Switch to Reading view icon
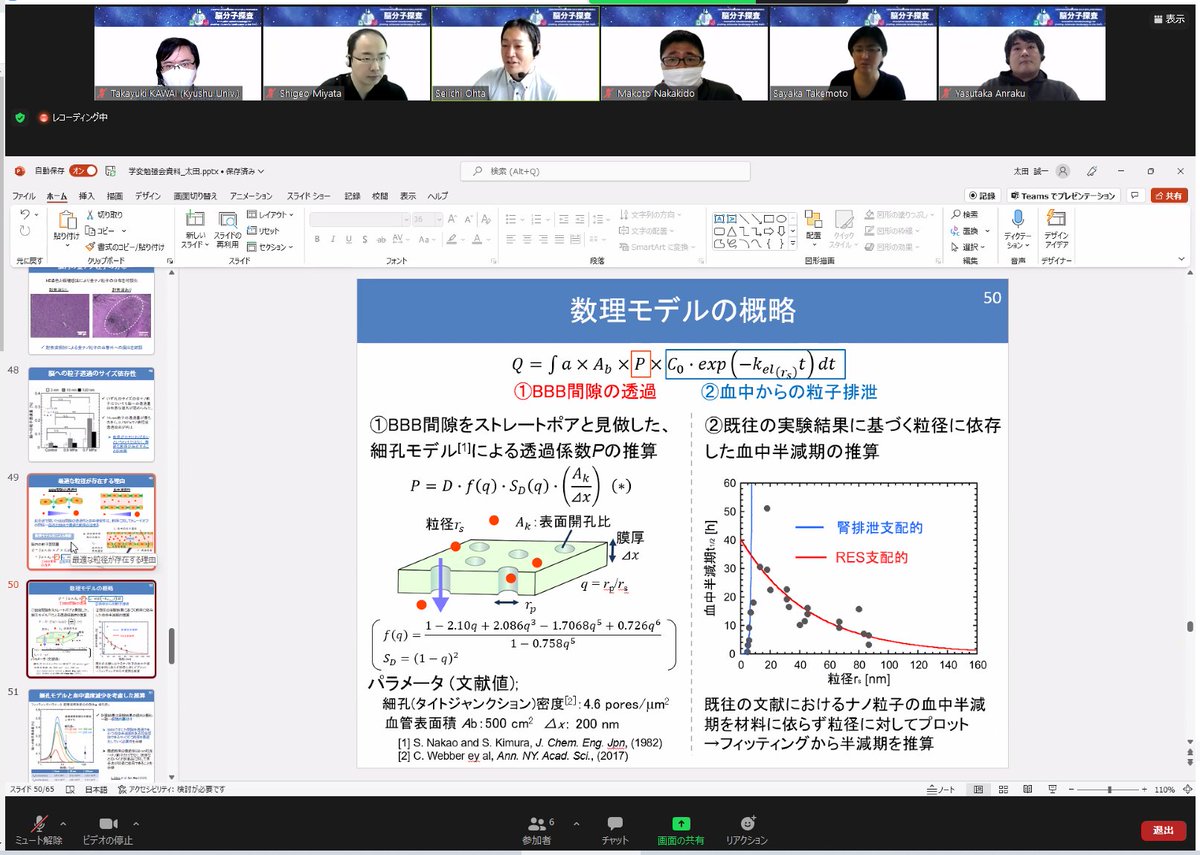1200x855 pixels. [1029, 789]
